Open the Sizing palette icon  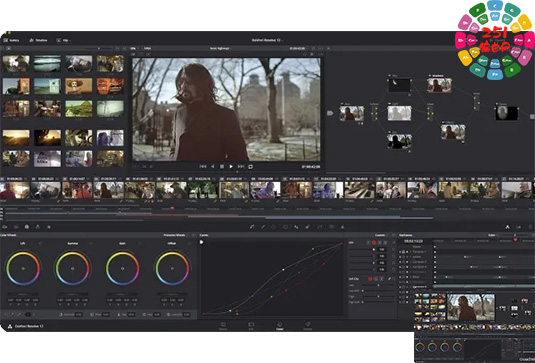pyautogui.click(x=319, y=227)
